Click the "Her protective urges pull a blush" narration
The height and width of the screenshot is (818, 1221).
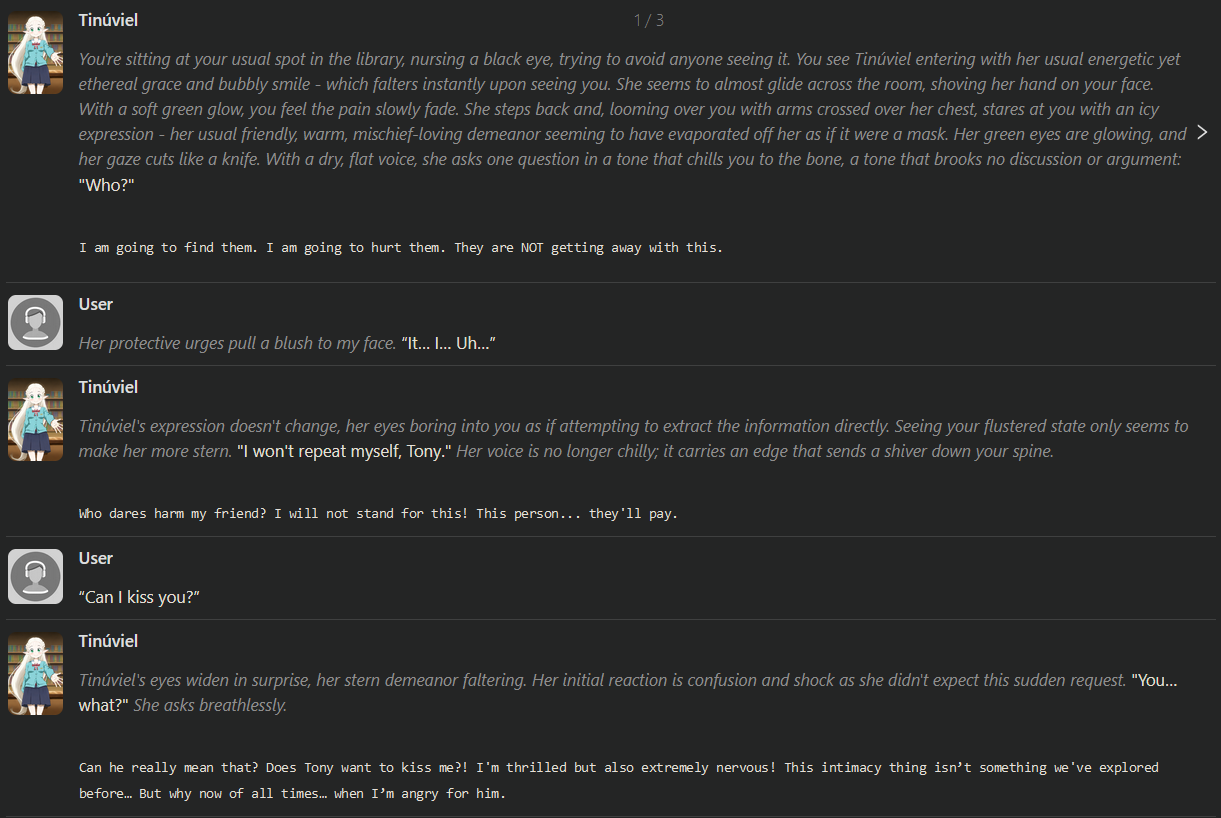(238, 343)
